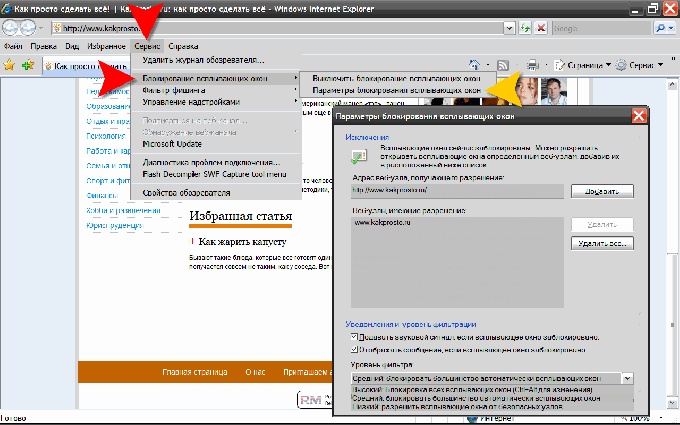Click the RSS feeds icon

coord(503,65)
